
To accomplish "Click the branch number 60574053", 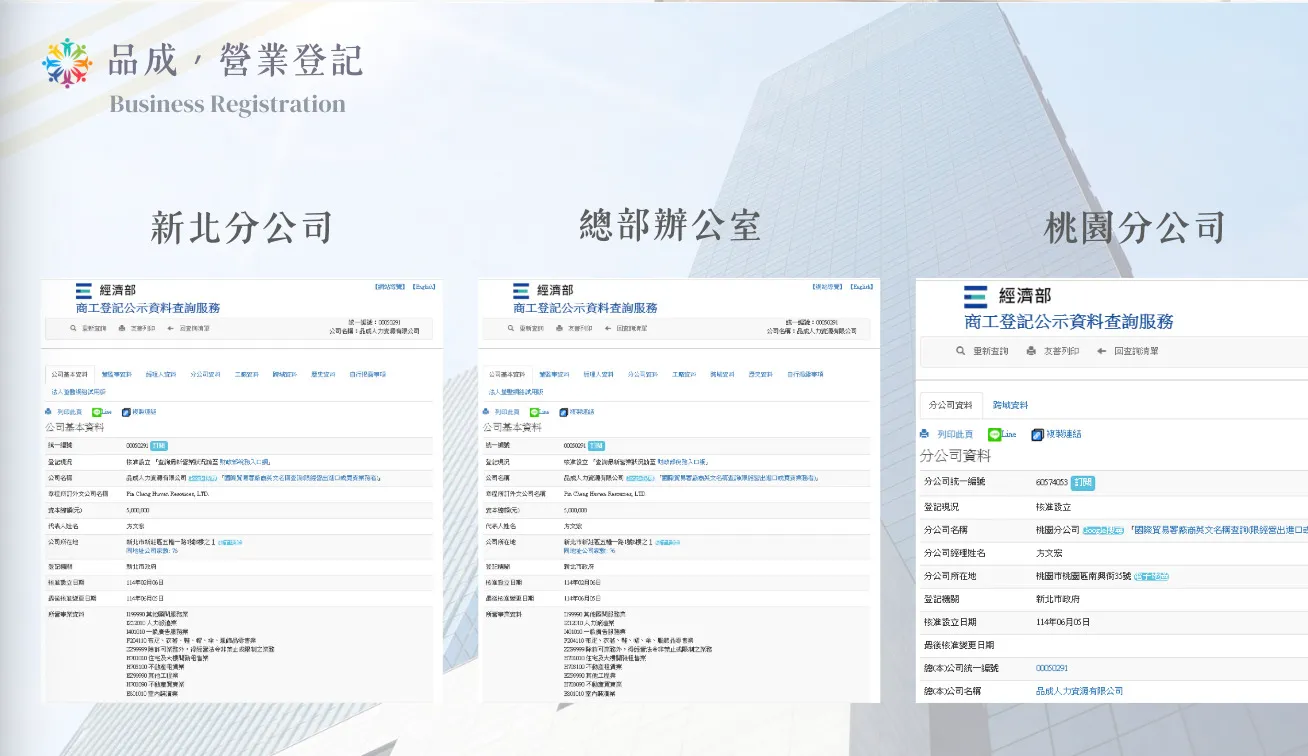I will (x=1052, y=482).
